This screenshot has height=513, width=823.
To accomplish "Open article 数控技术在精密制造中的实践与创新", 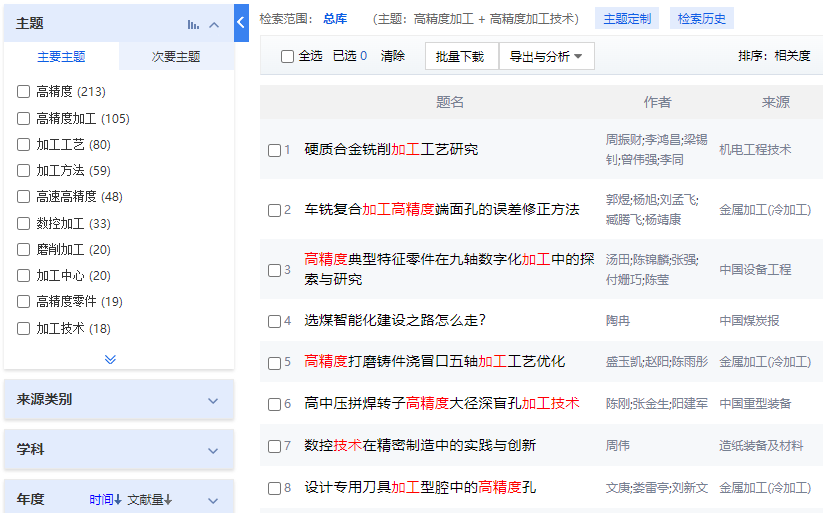I will coord(420,445).
